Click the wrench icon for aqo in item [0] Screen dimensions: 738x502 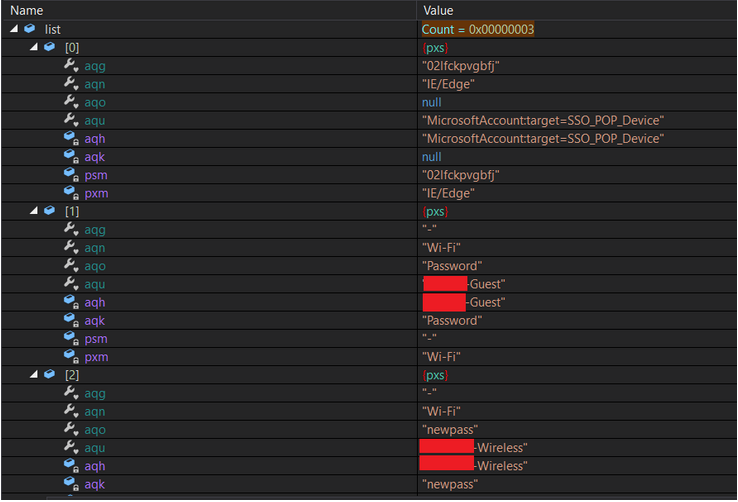(x=70, y=102)
